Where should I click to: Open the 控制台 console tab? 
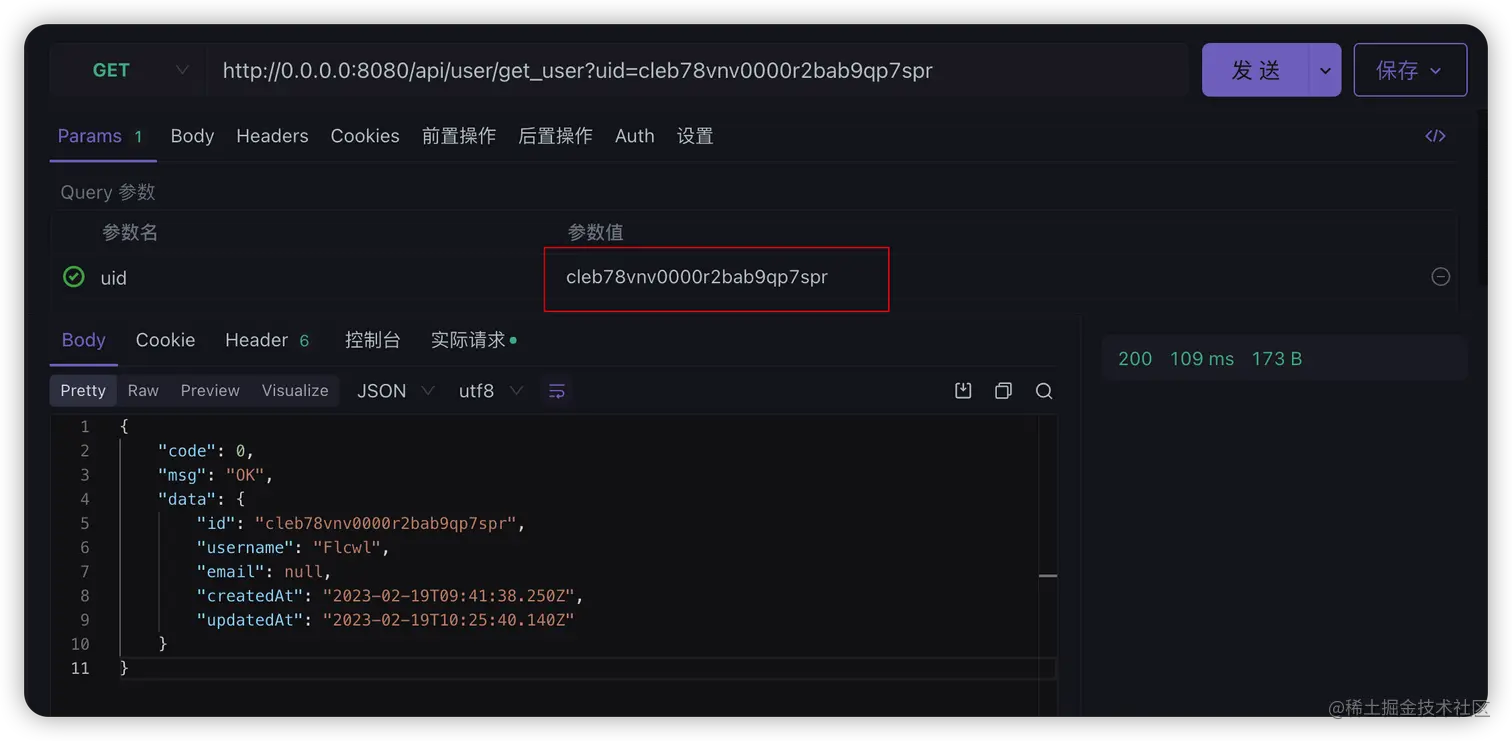[x=372, y=340]
